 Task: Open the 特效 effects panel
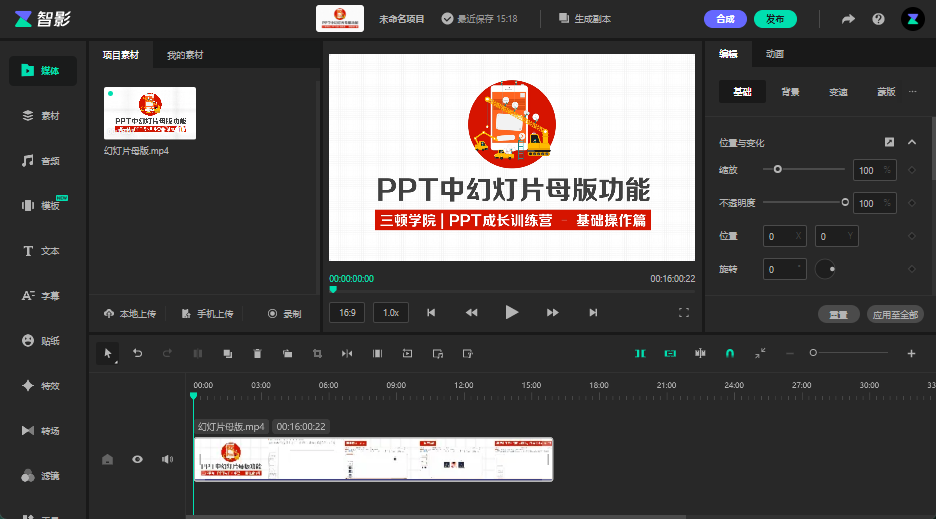point(41,386)
